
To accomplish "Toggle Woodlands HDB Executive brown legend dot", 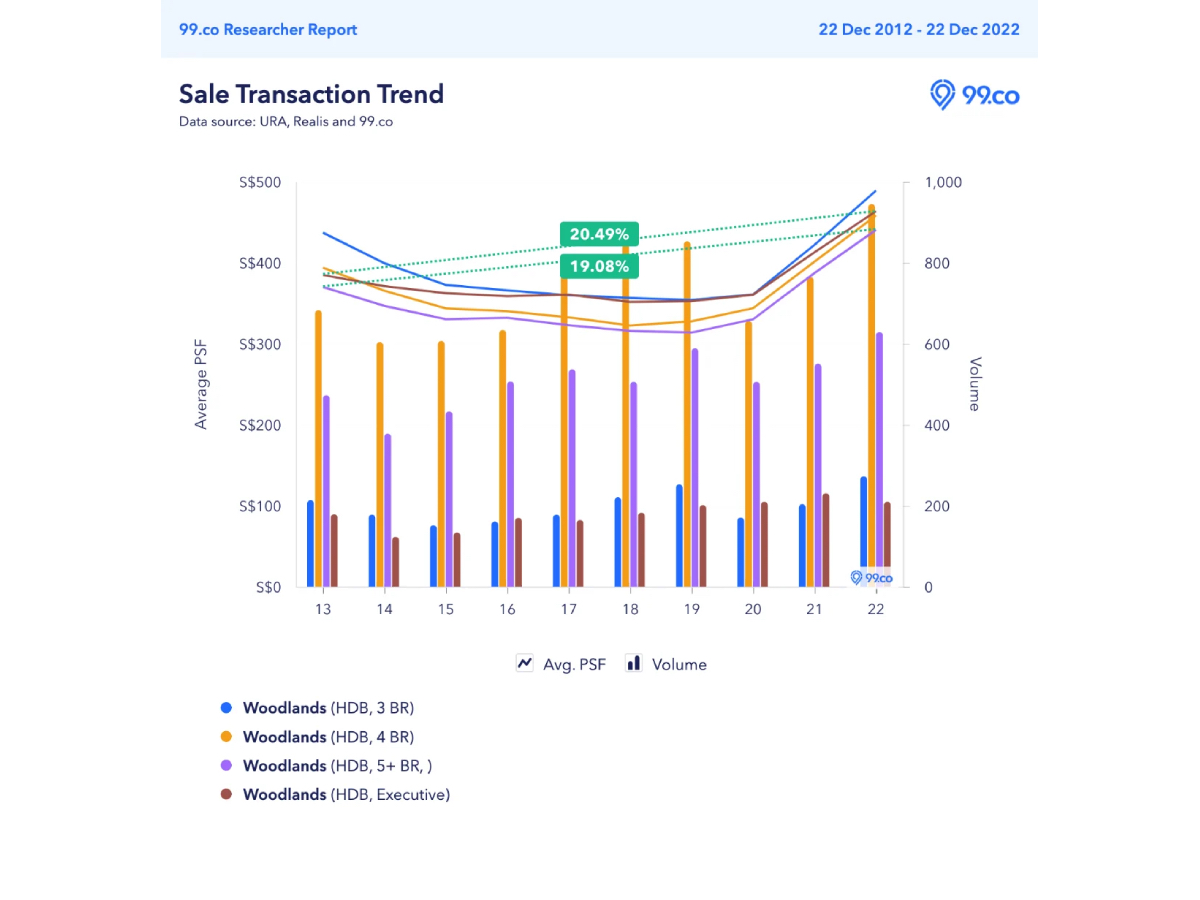I will [x=226, y=795].
